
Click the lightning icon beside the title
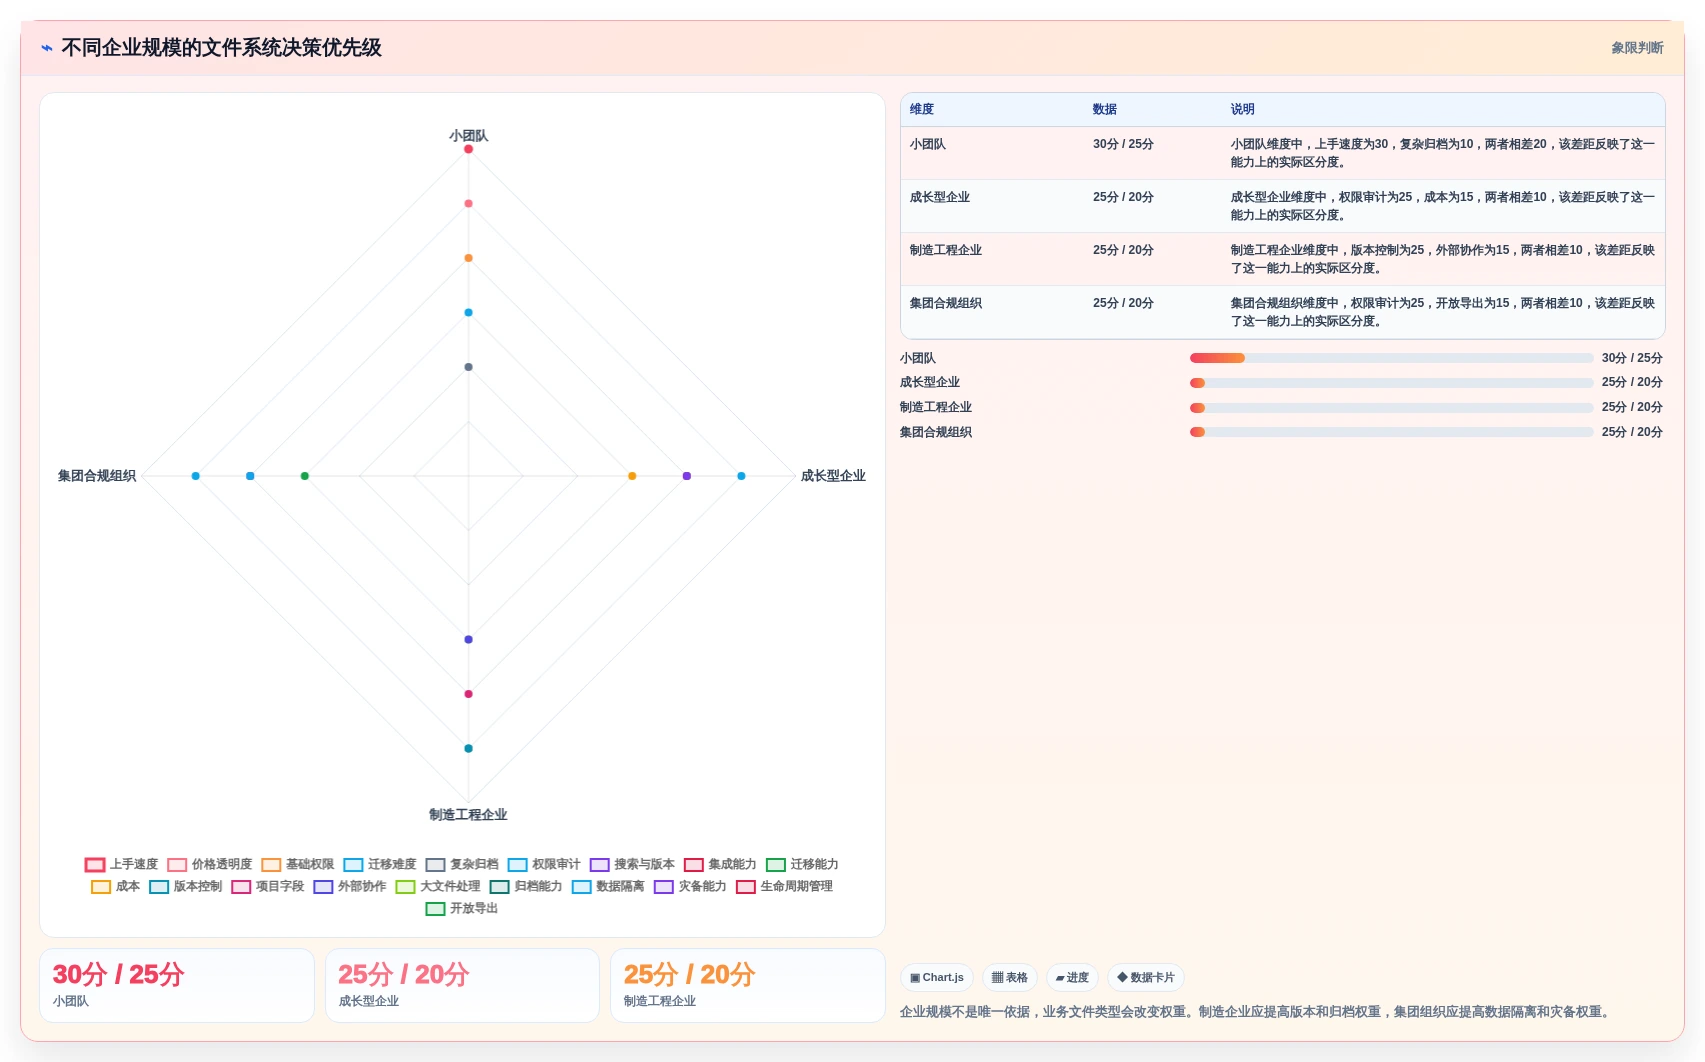(x=47, y=48)
